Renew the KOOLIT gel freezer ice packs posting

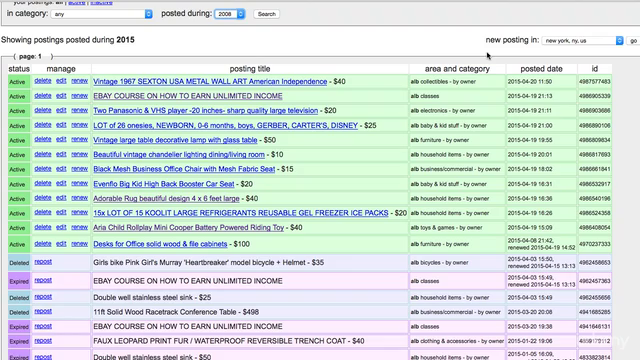coord(80,212)
